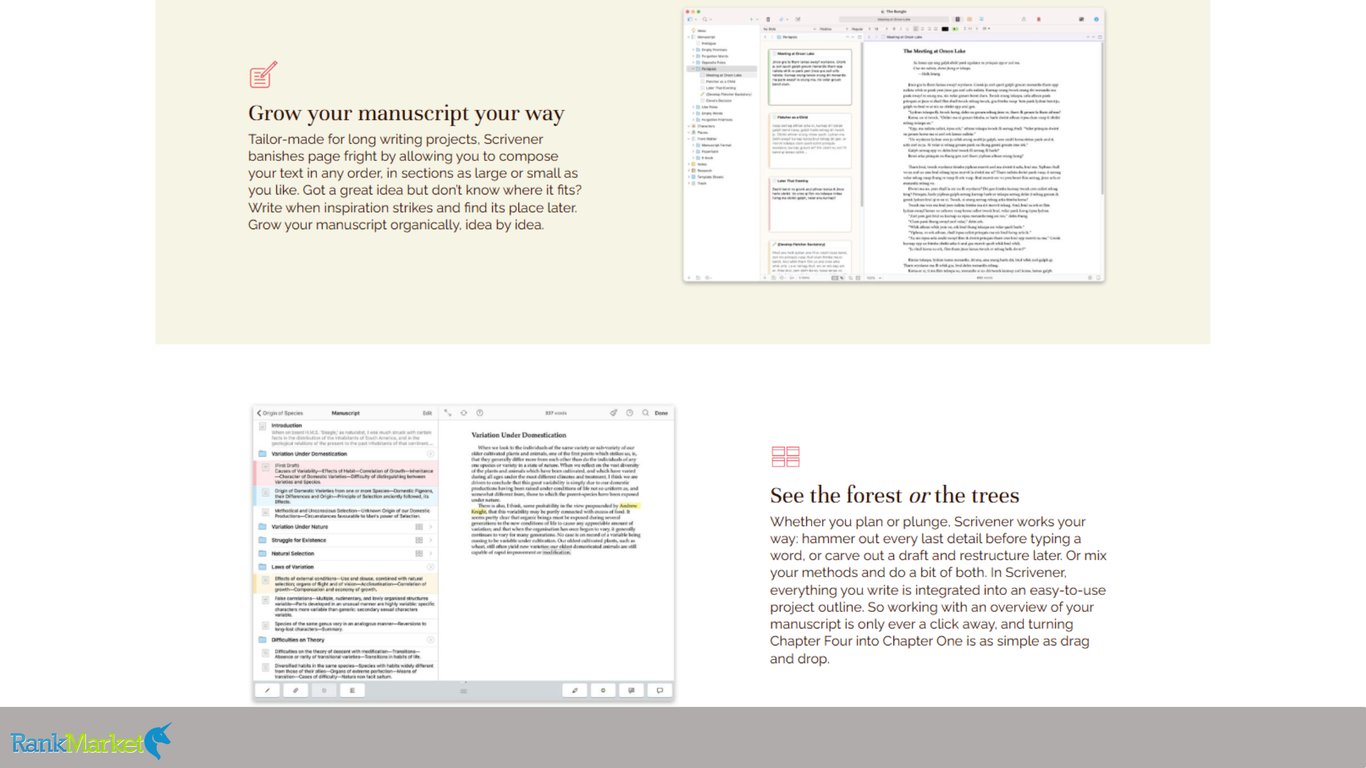The width and height of the screenshot is (1366, 768).
Task: Click the red bookmark icon in Mac Scrivener toolbar
Action: (x=1038, y=19)
